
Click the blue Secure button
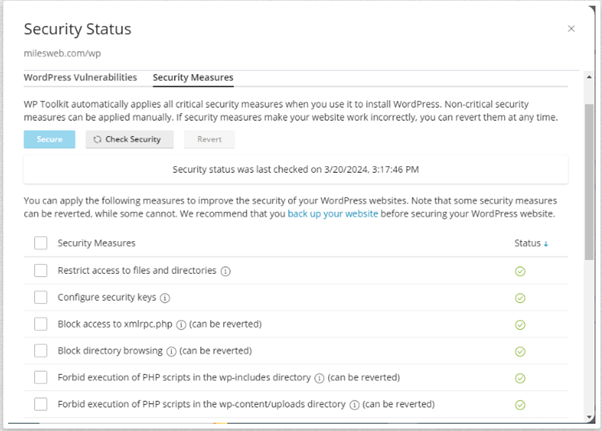(x=50, y=139)
